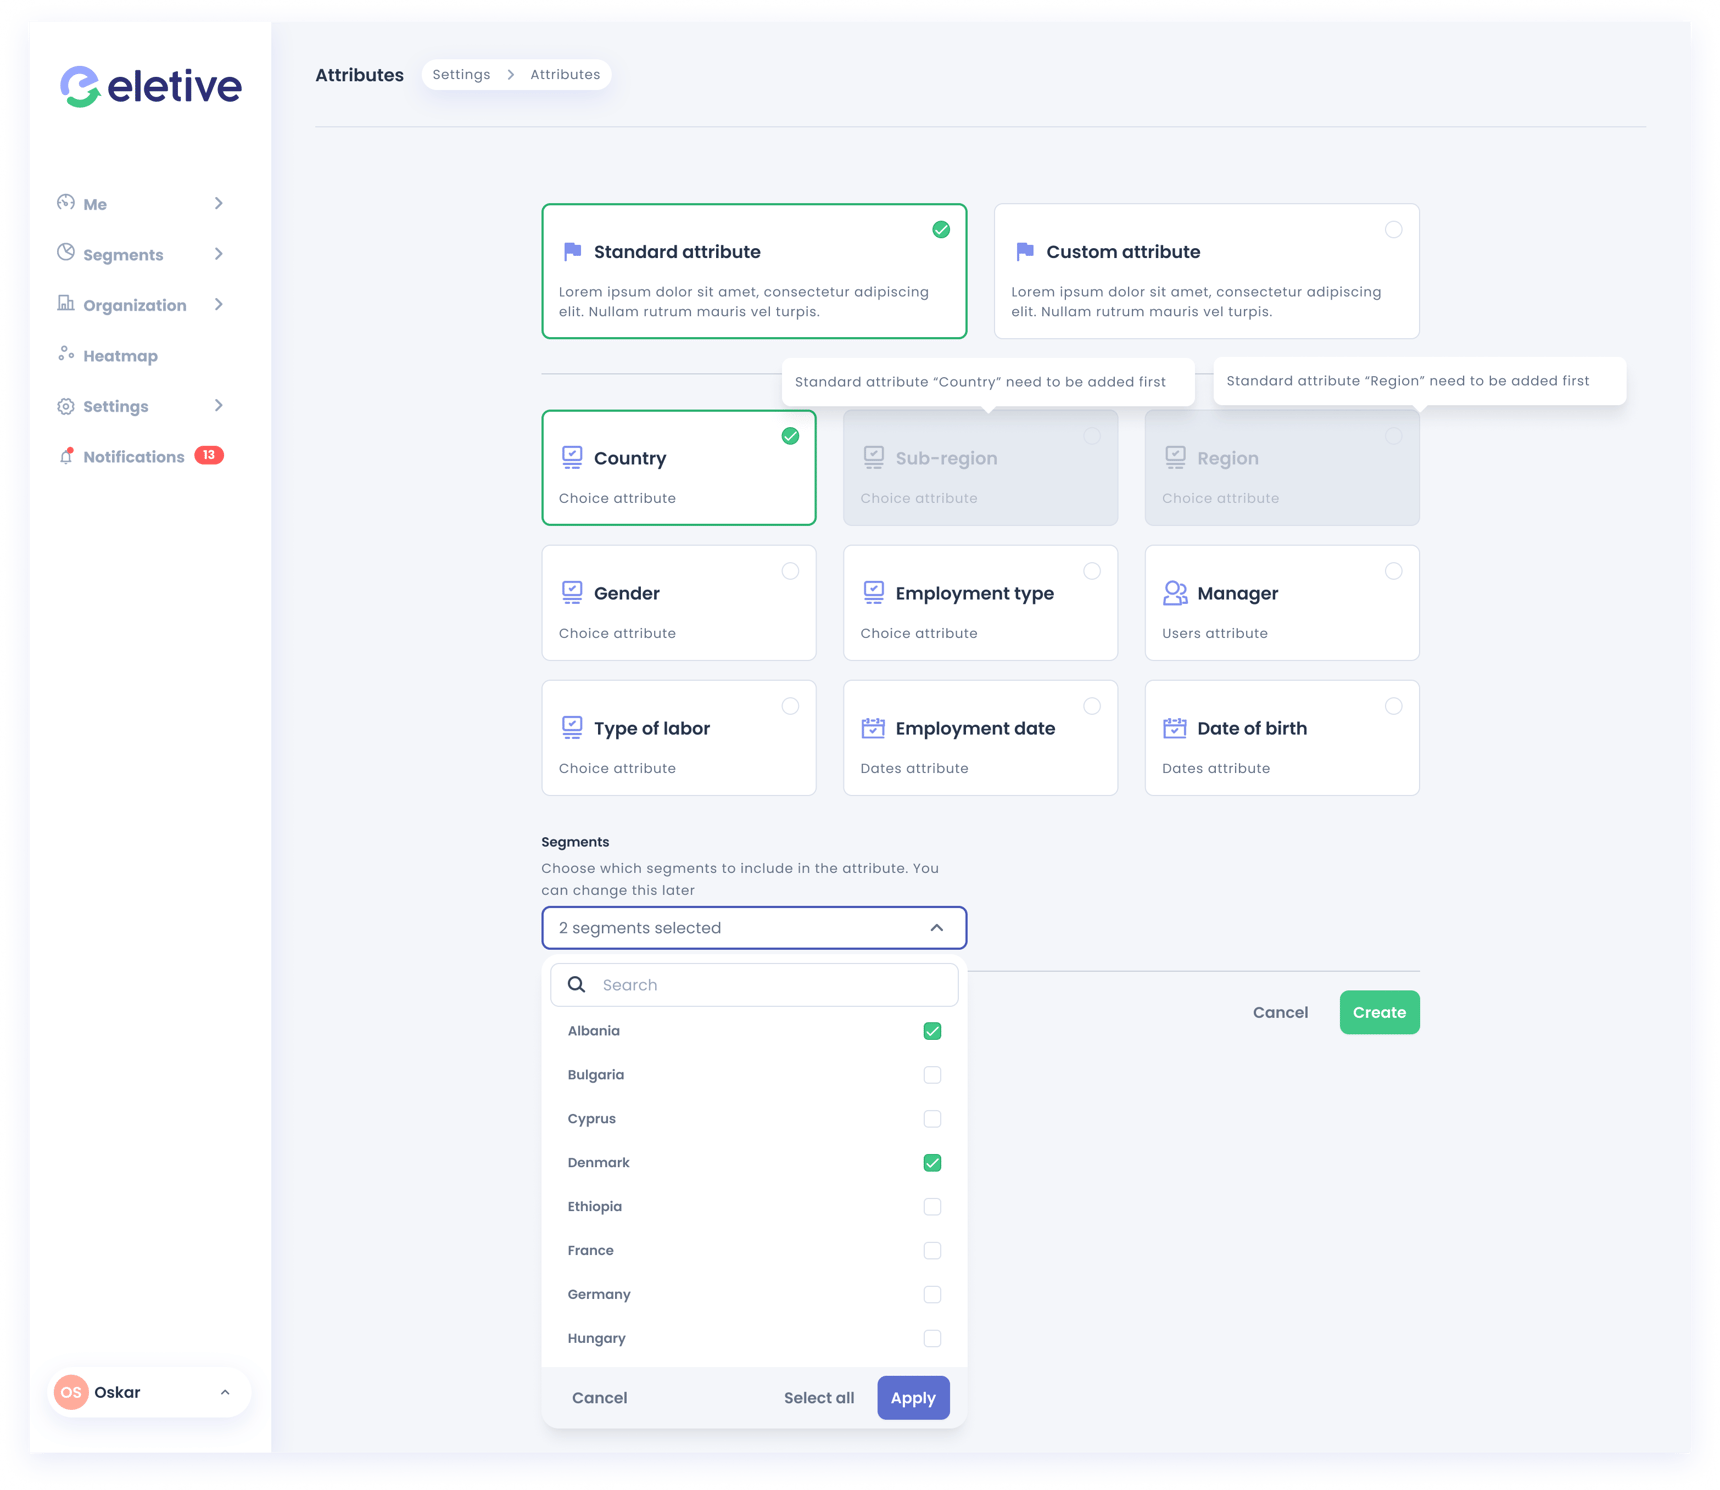Collapse the '2 segments selected' dropdown

coord(937,928)
